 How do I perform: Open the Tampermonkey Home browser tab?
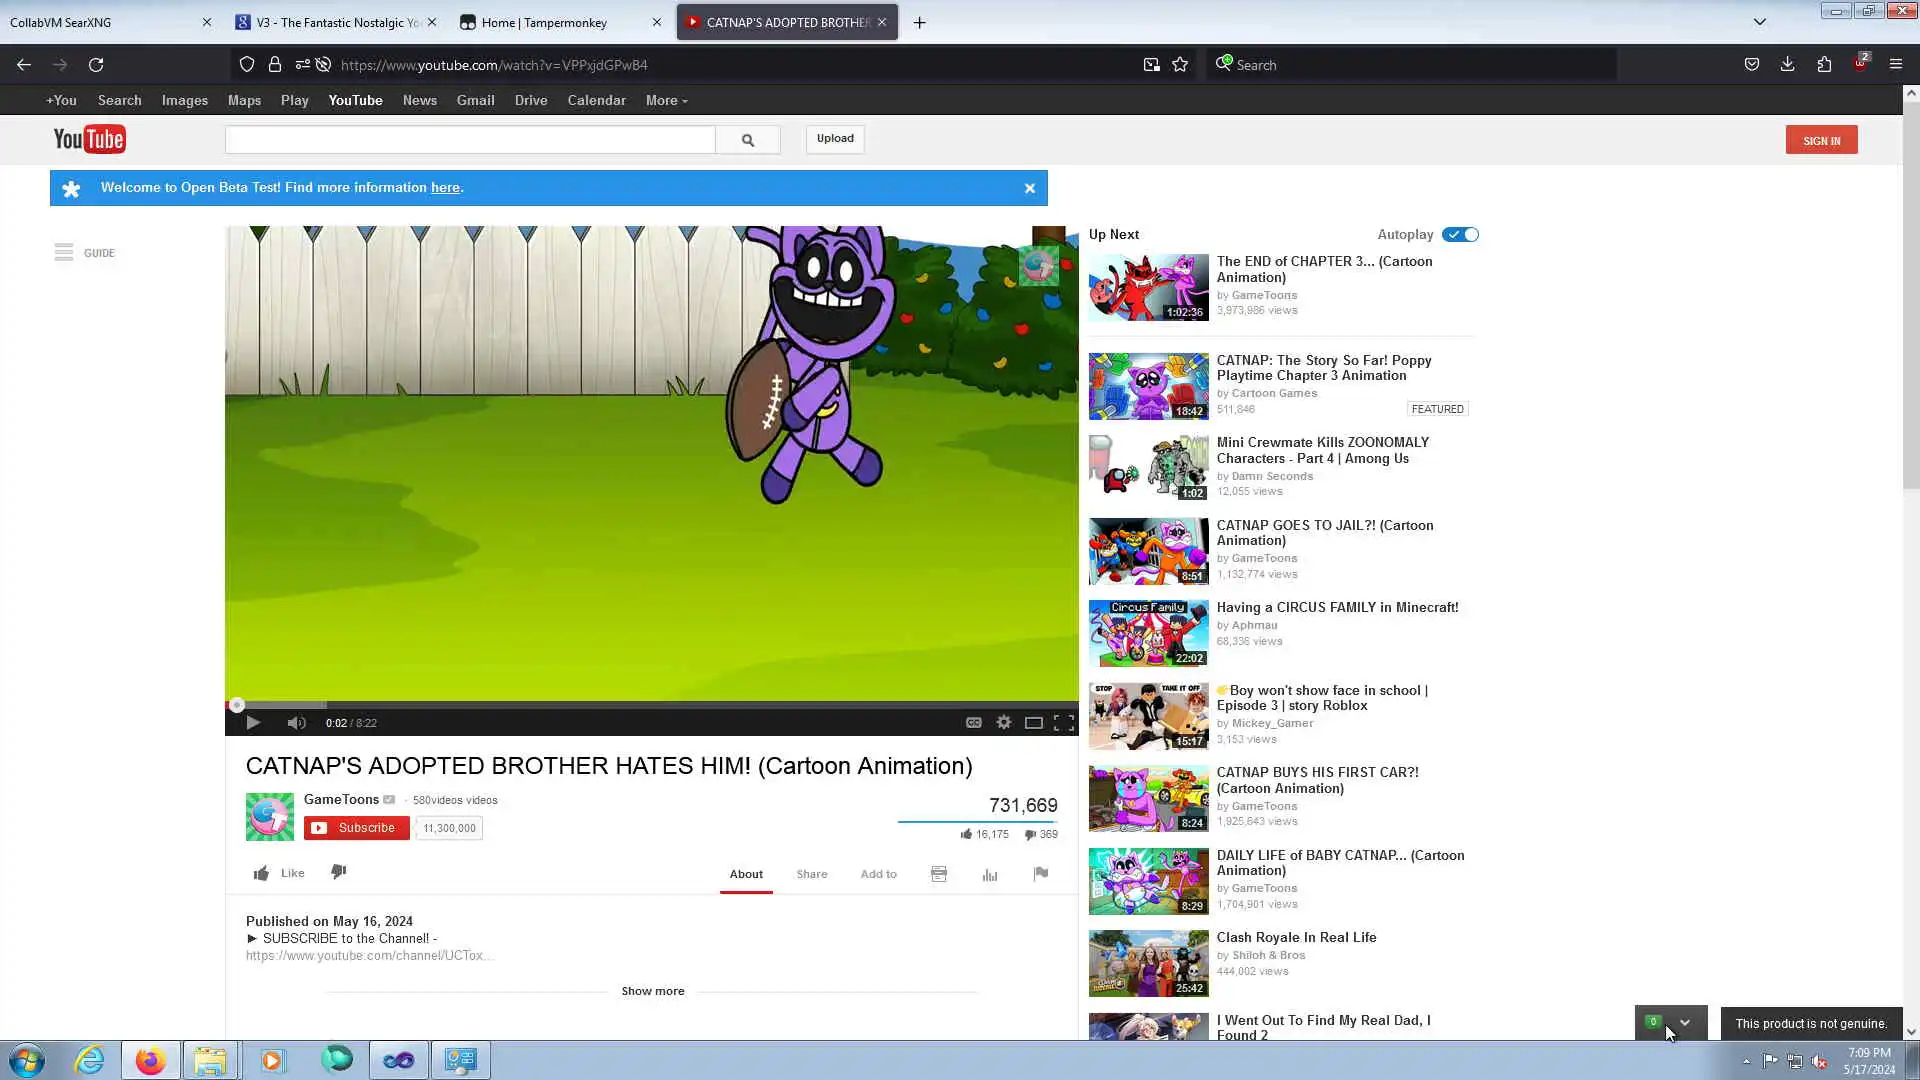pyautogui.click(x=544, y=22)
